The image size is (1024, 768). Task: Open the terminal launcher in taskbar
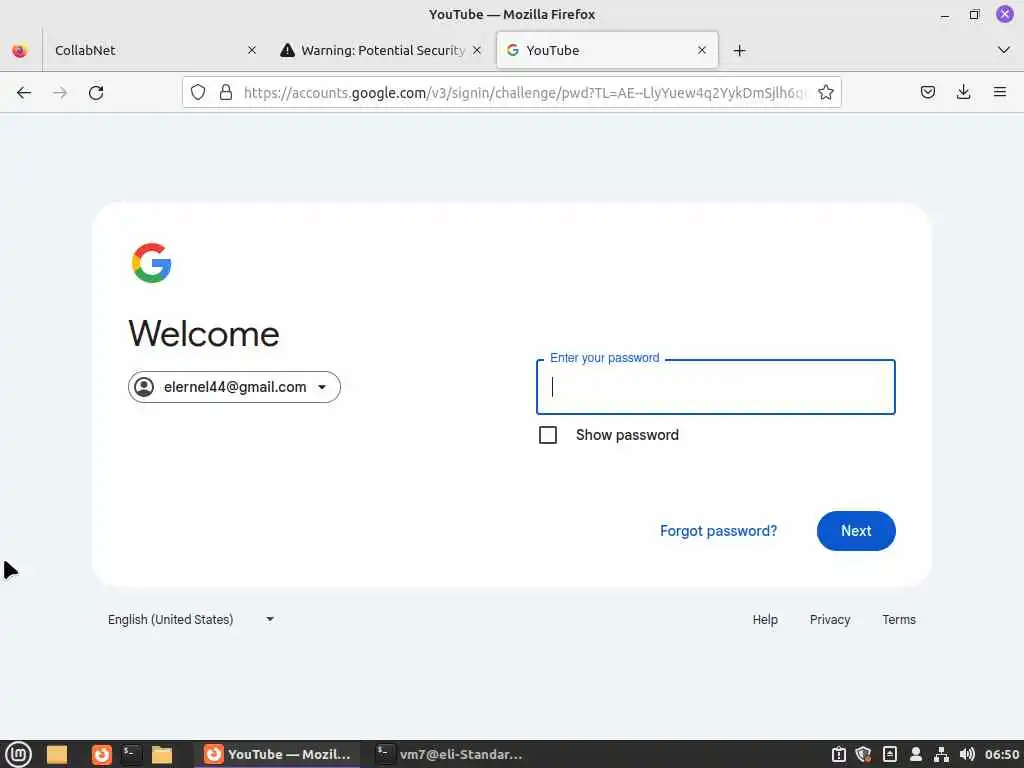pos(131,754)
